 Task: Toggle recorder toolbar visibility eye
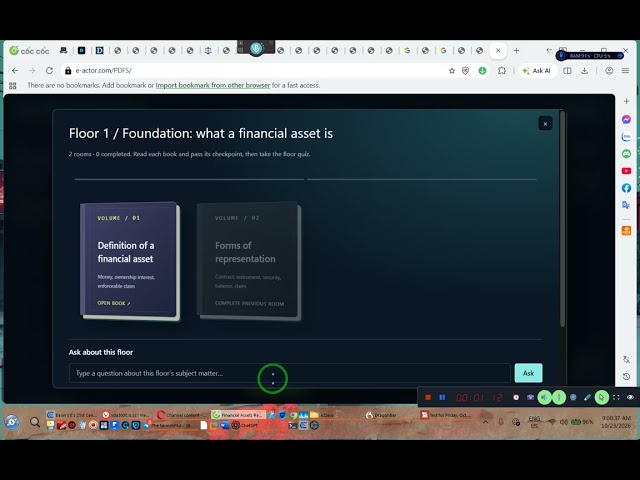click(x=630, y=397)
